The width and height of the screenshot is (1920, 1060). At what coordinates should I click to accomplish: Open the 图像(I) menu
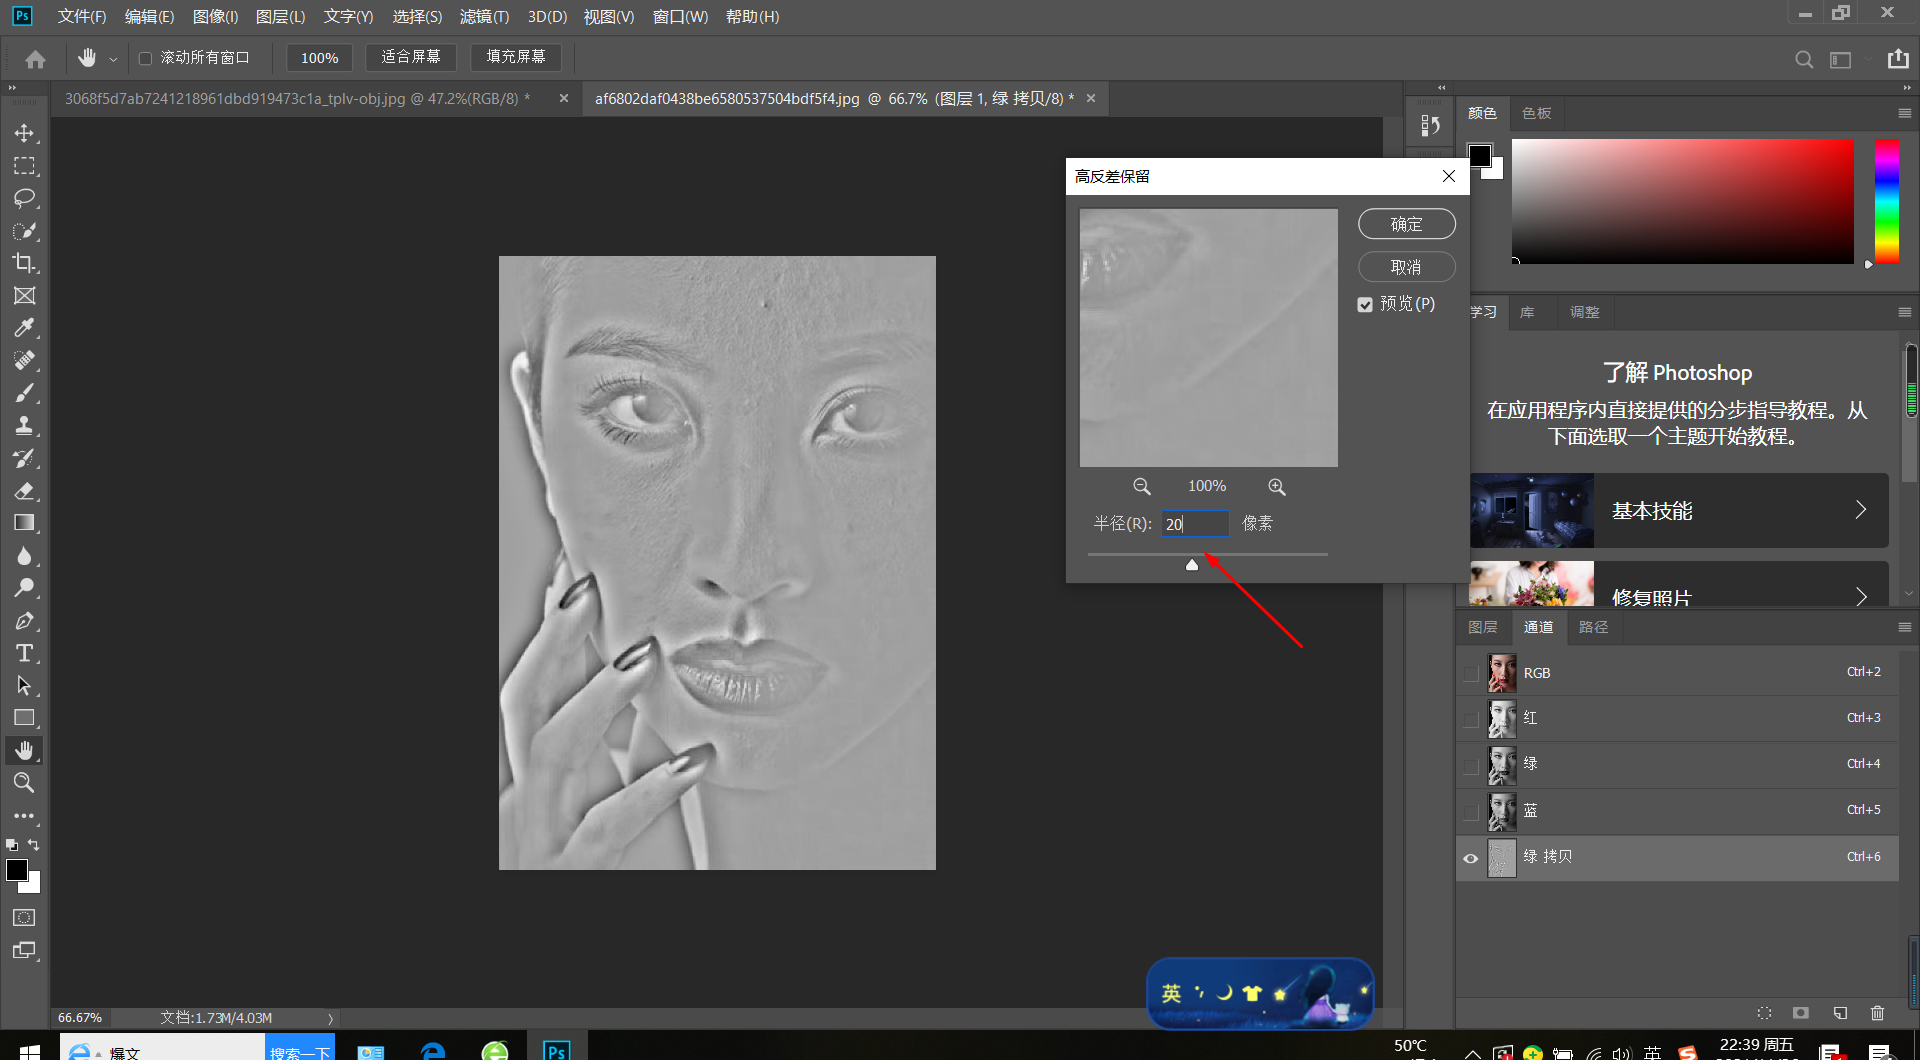coord(215,17)
